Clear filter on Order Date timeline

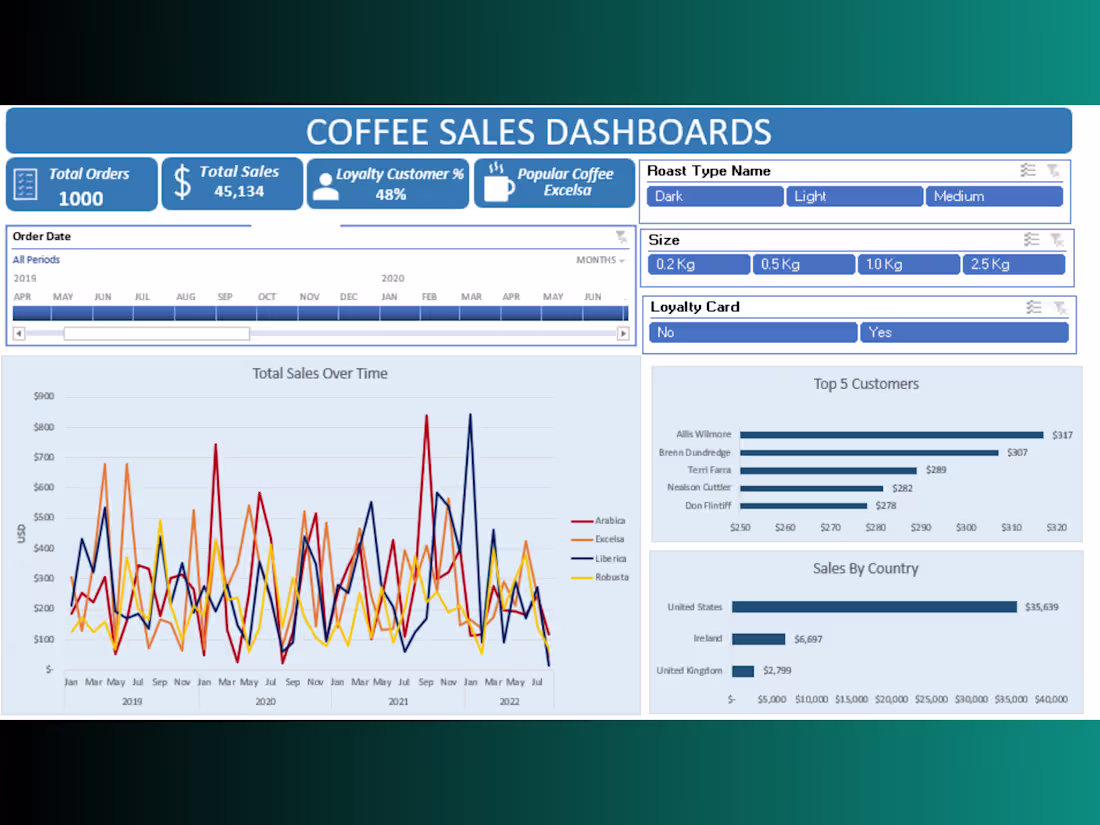[x=622, y=236]
